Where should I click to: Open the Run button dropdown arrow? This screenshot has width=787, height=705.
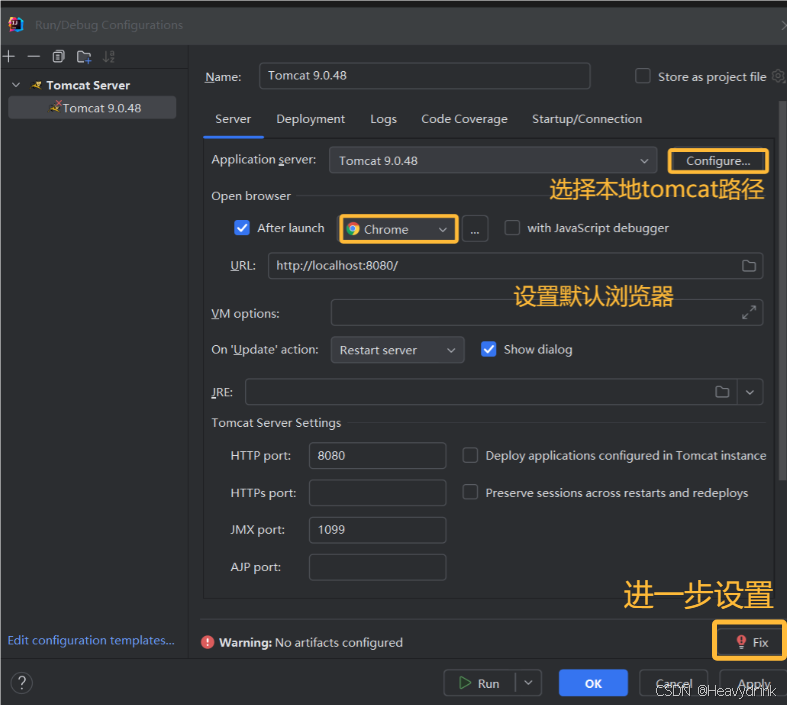coord(529,683)
